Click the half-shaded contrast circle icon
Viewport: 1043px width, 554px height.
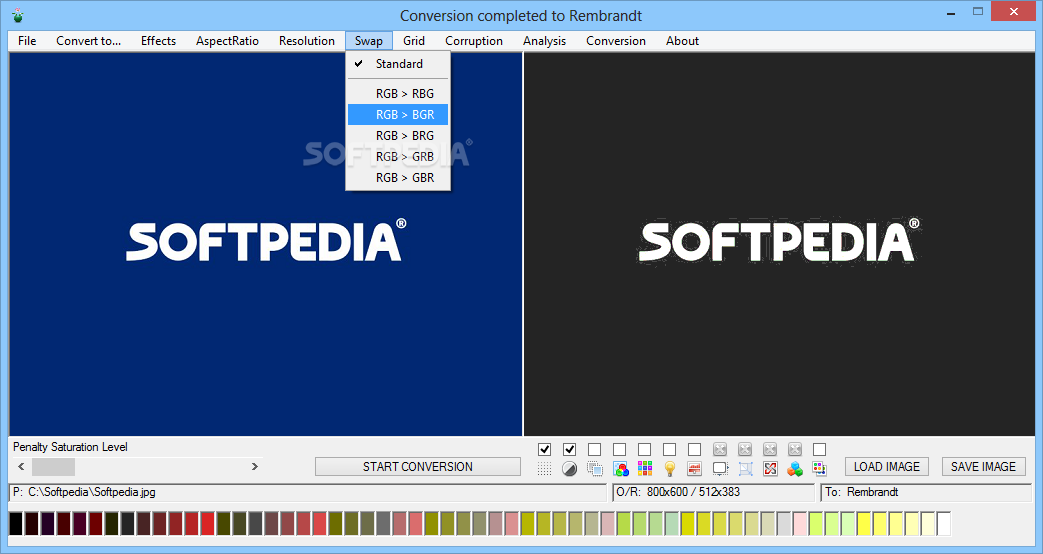[569, 469]
